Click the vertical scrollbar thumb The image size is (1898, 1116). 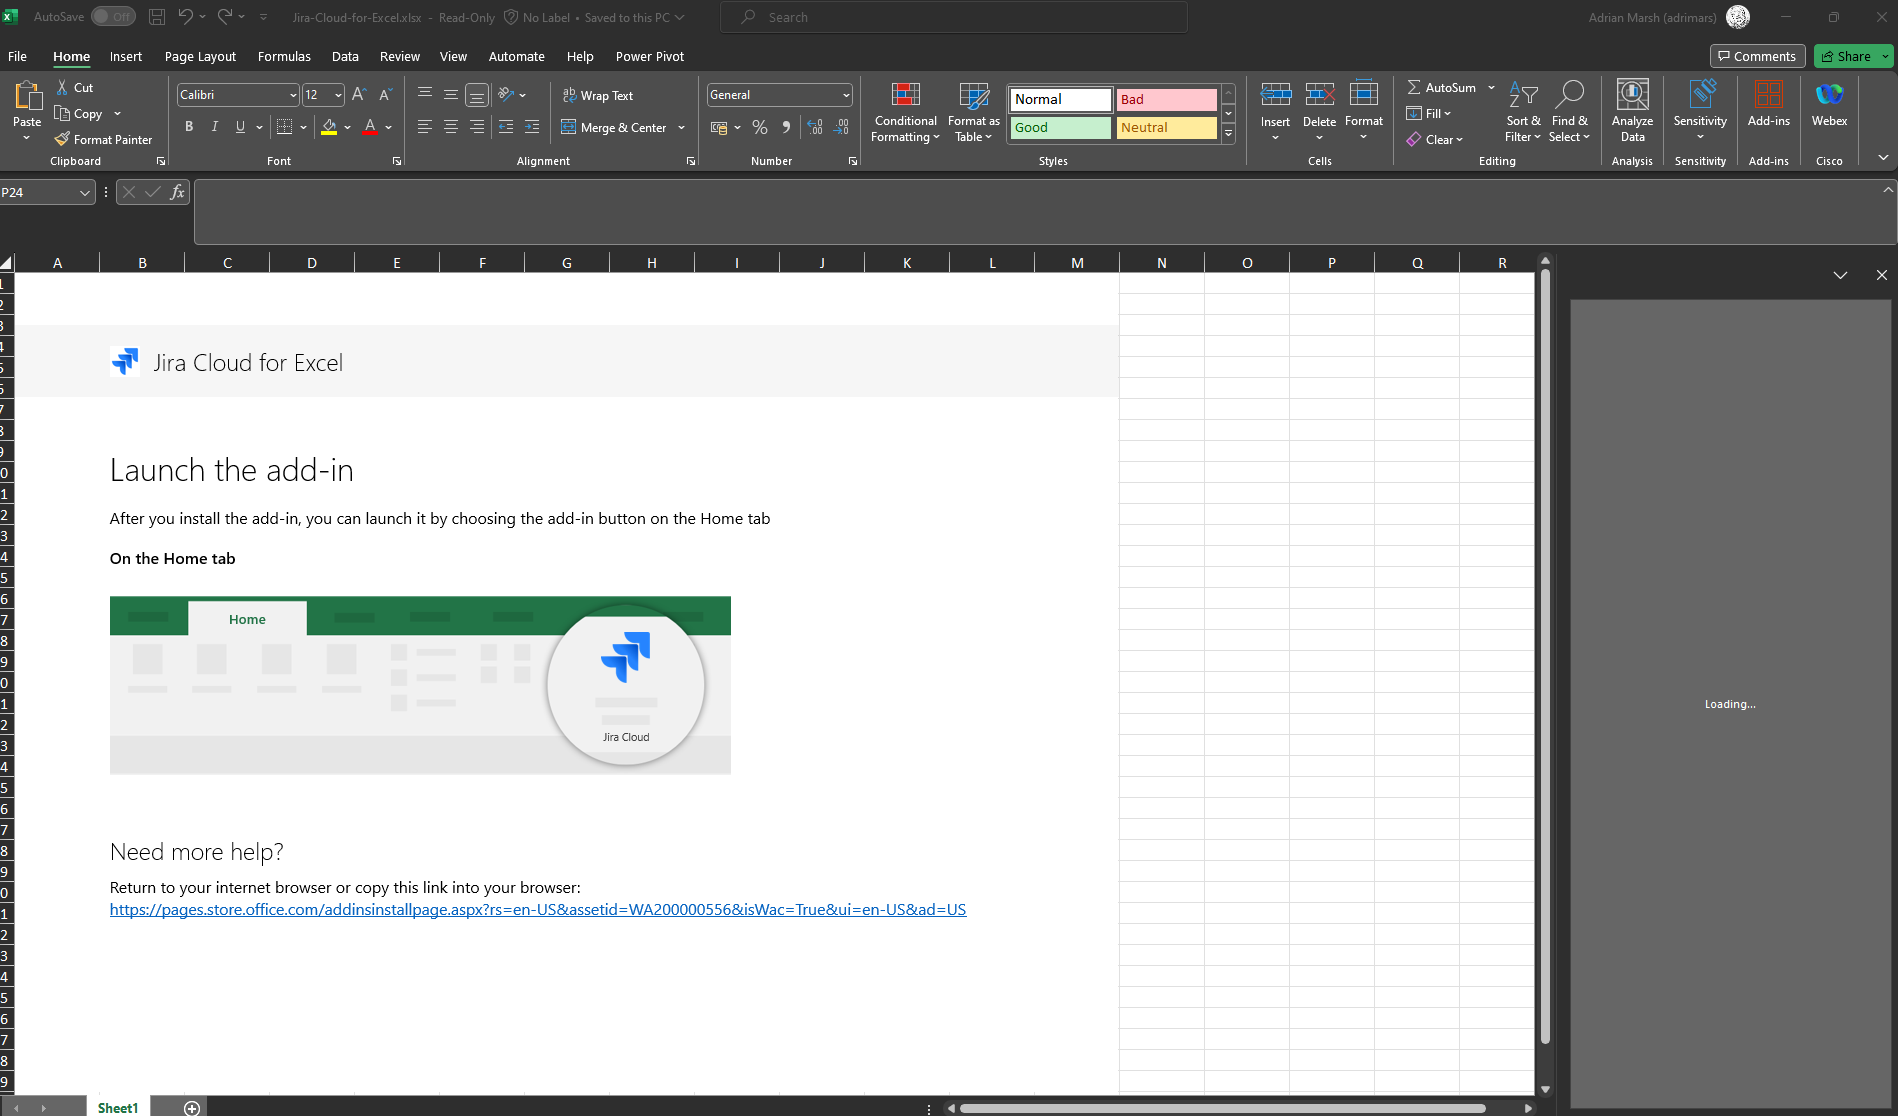[1545, 655]
